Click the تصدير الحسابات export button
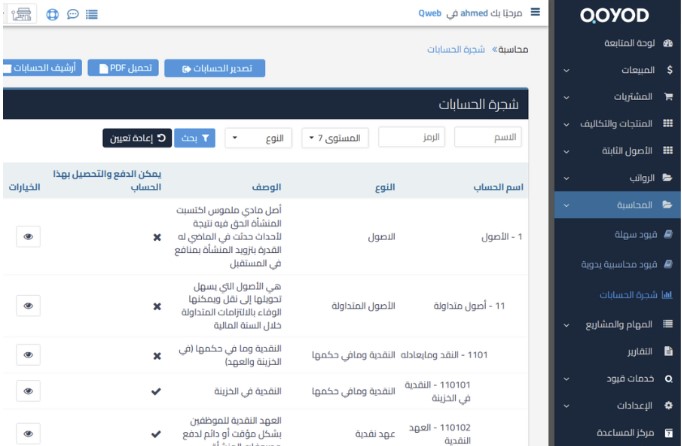Viewport: 682px width, 446px height. point(214,68)
